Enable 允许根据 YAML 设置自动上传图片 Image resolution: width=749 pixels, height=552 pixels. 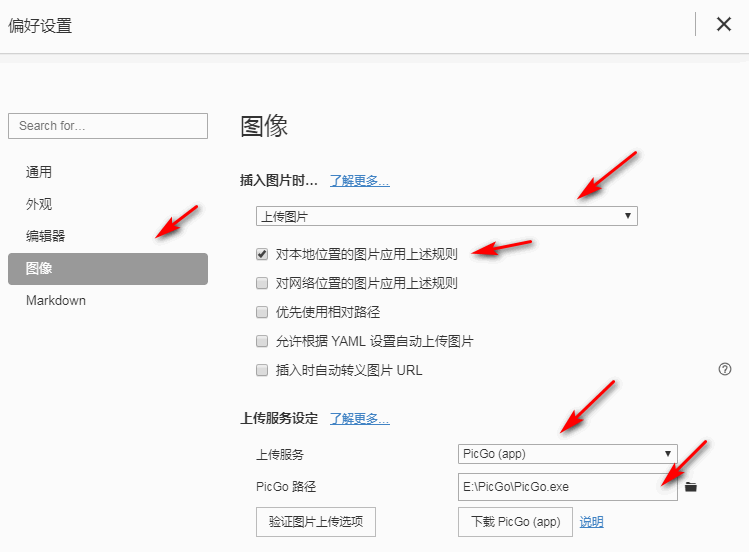(x=262, y=341)
